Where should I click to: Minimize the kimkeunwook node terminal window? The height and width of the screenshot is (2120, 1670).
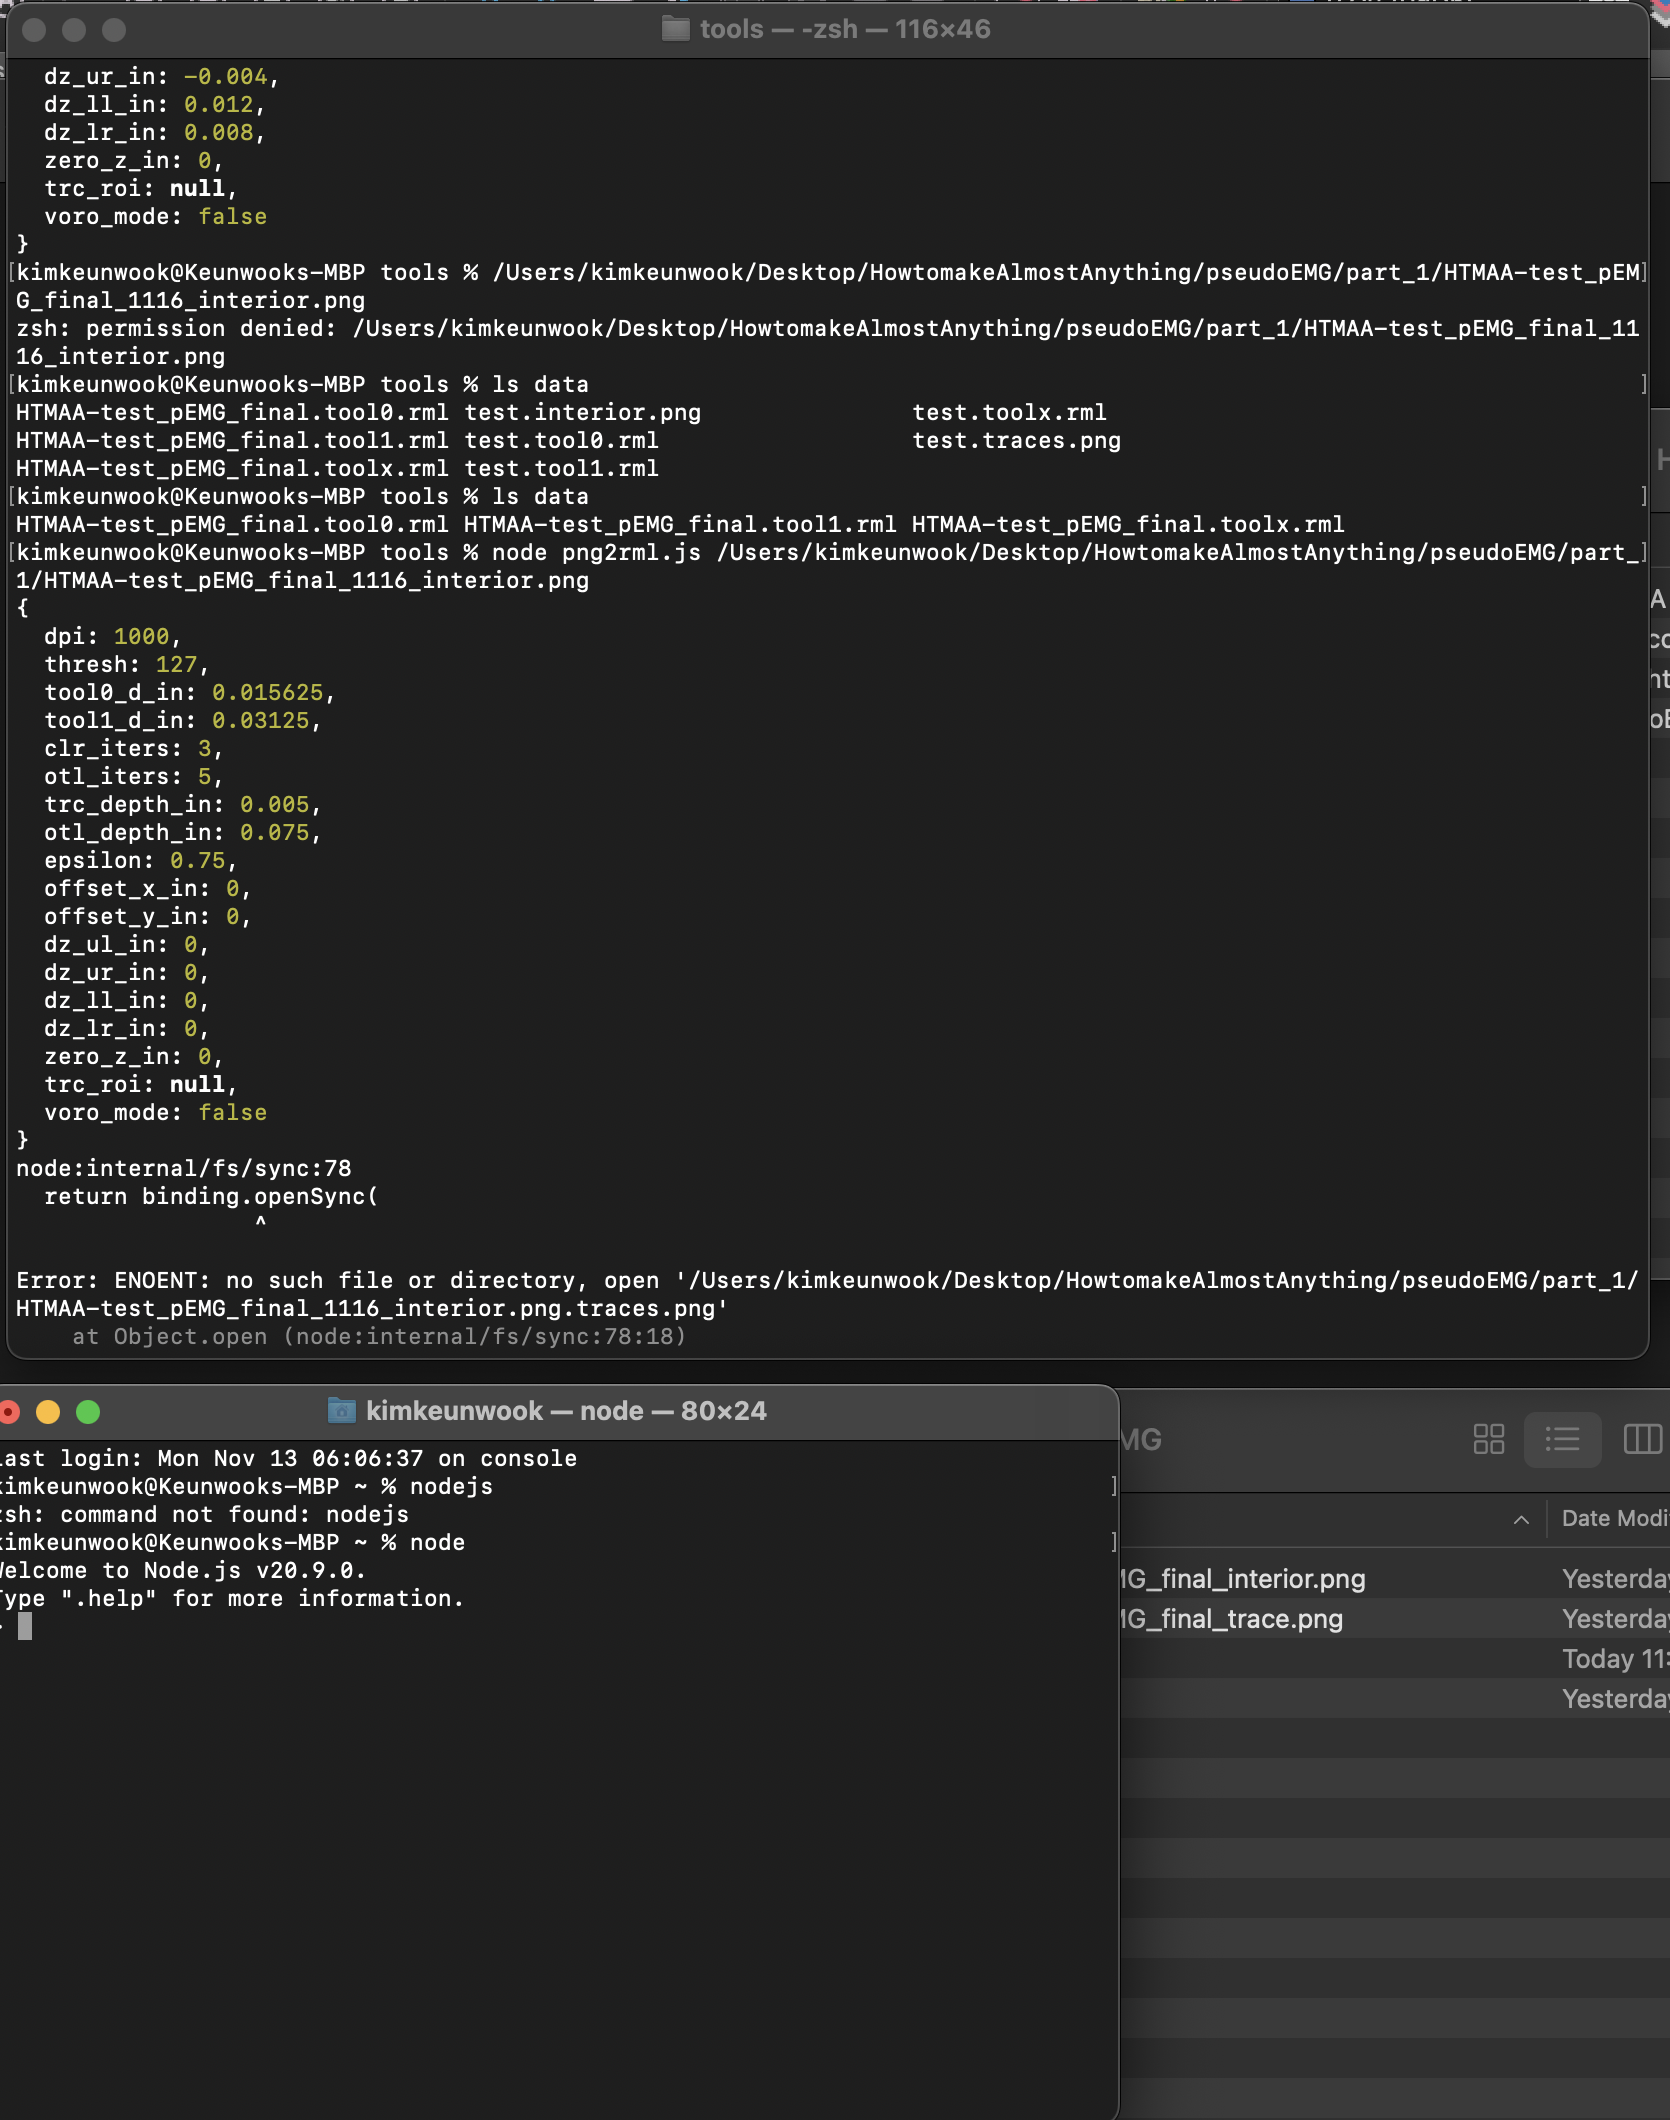(48, 1411)
